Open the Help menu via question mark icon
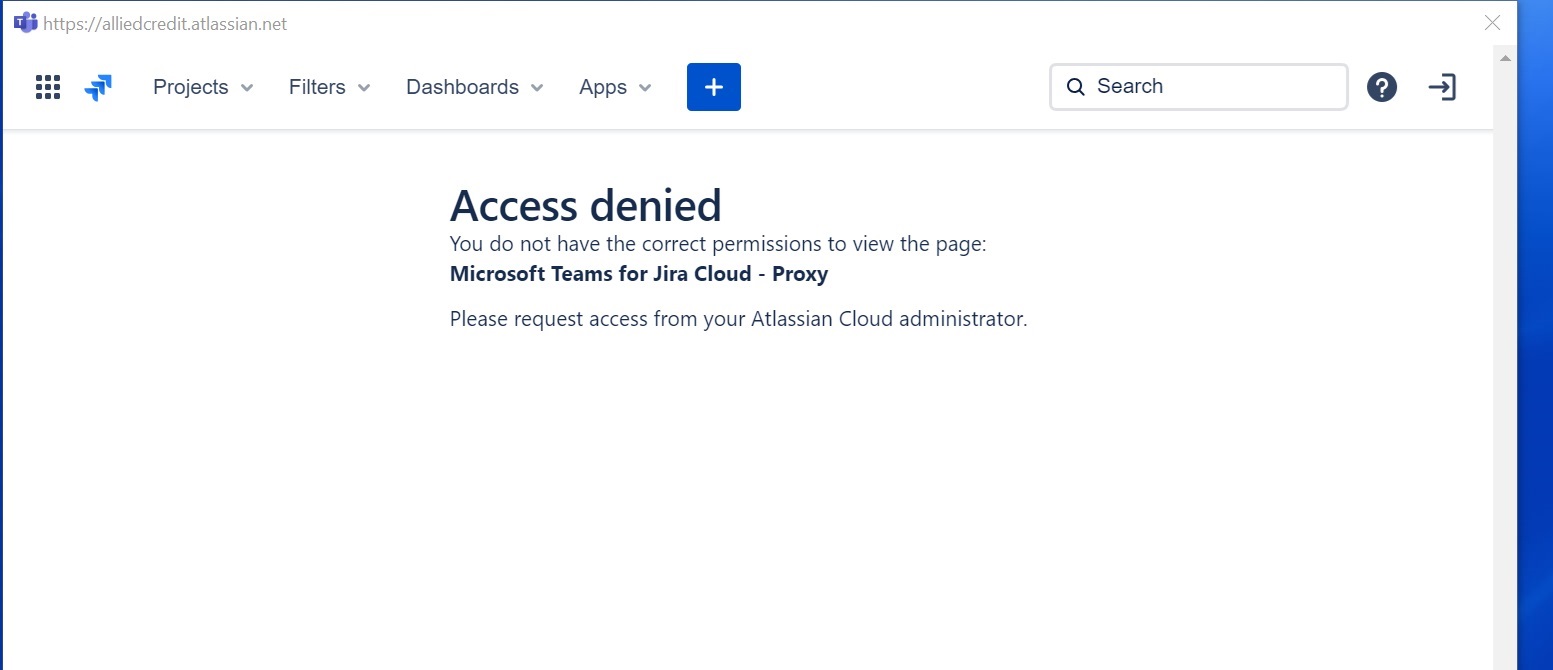Screen dimensions: 1553x670 coord(1382,87)
